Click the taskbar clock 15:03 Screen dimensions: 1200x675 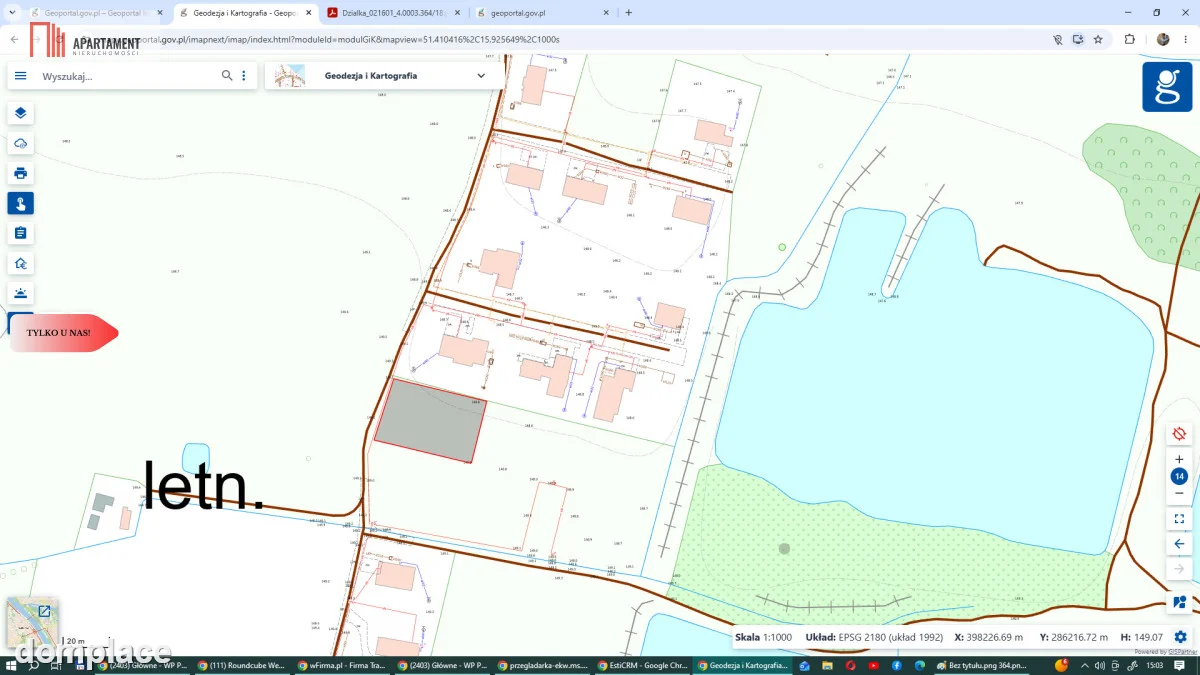[1154, 665]
